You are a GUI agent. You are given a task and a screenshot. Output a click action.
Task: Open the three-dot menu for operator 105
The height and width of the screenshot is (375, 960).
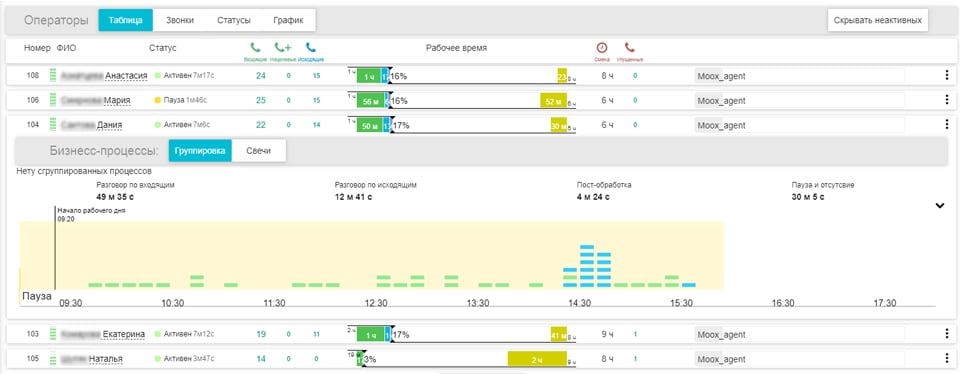pyautogui.click(x=947, y=359)
